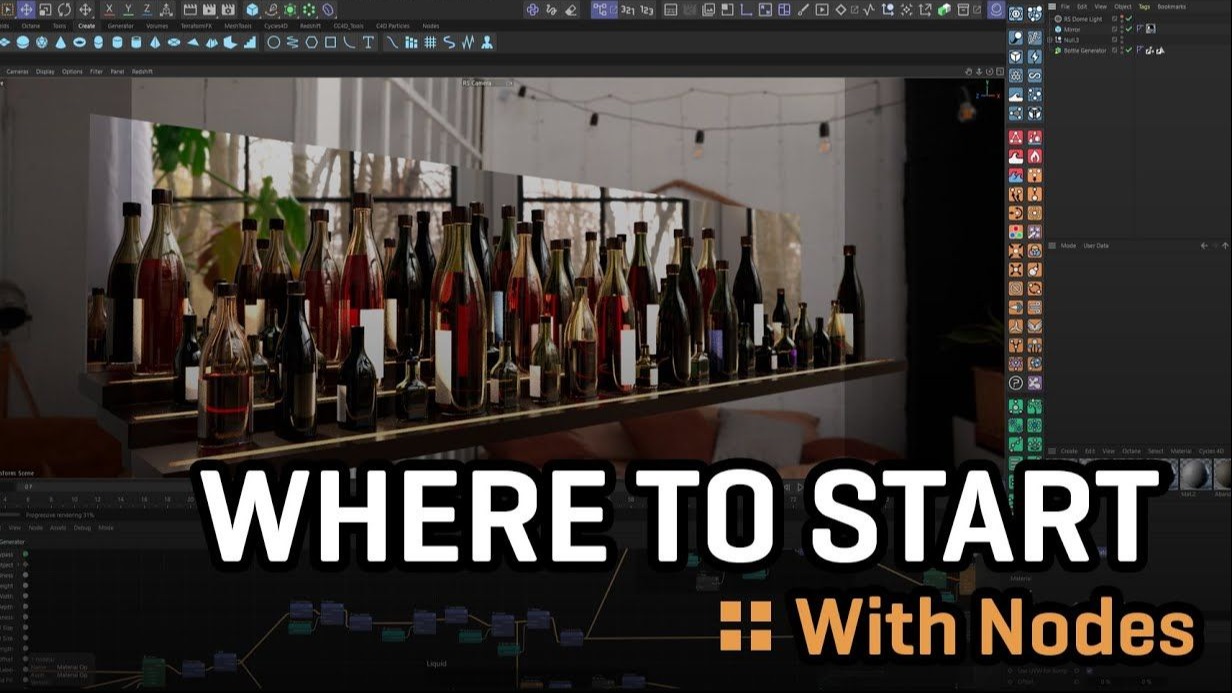Switch to the Generator palette tab
This screenshot has height=693, width=1232.
tap(121, 26)
